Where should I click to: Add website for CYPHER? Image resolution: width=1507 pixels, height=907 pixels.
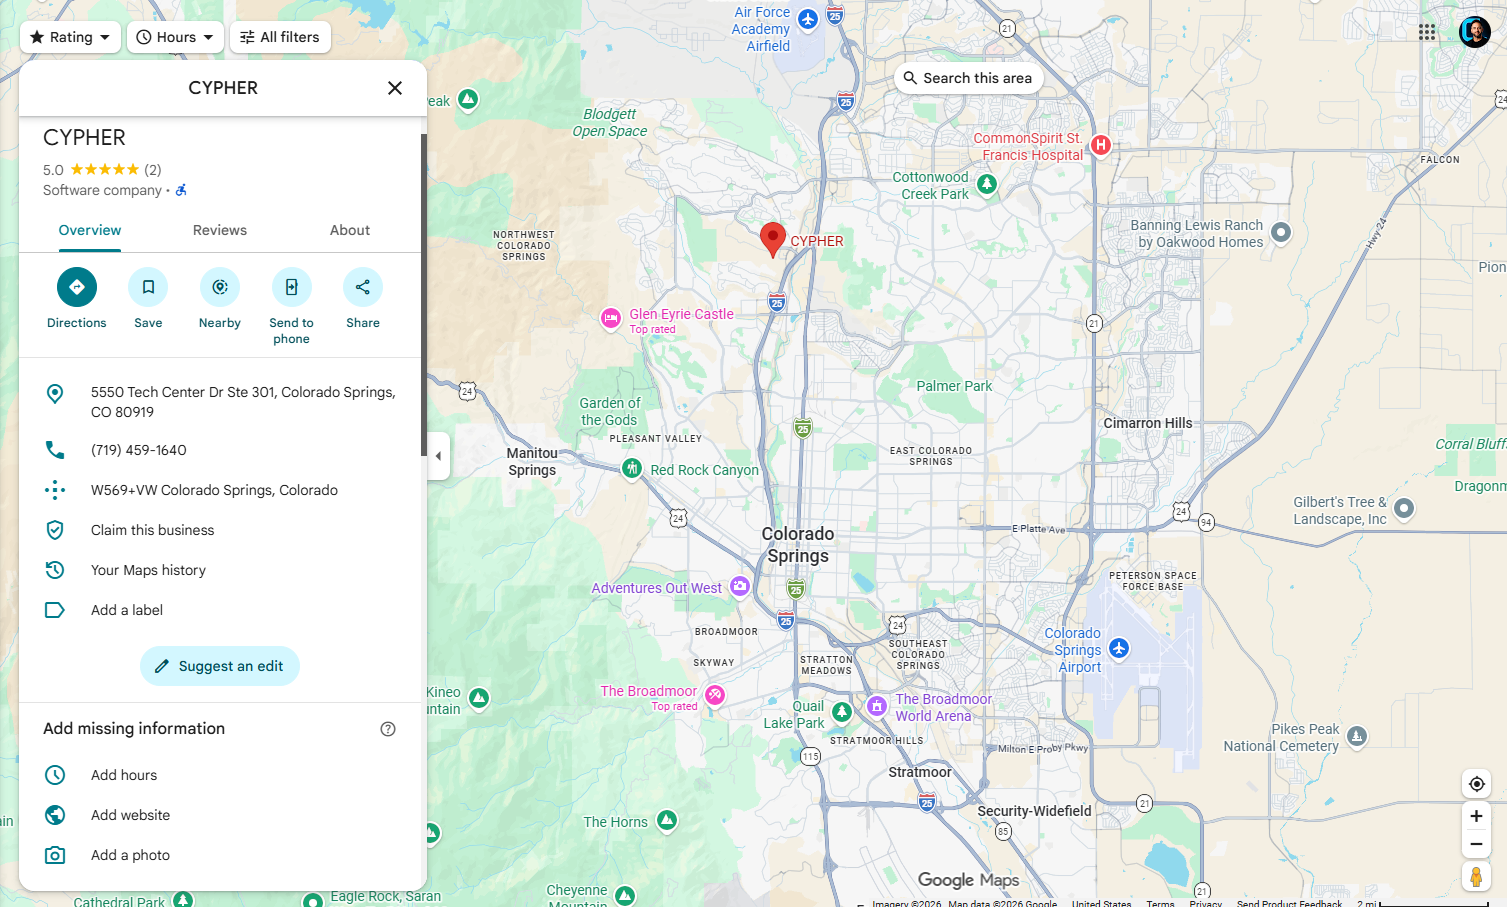coord(223,815)
